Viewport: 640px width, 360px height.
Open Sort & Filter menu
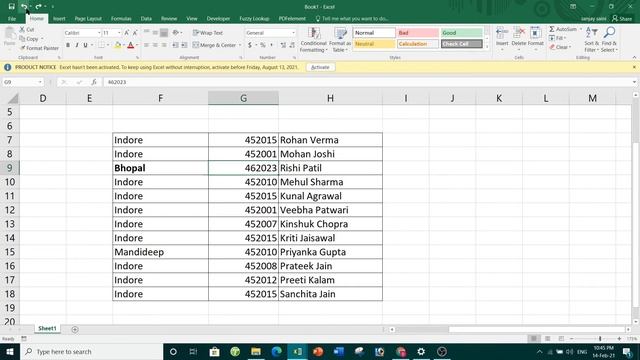(591, 40)
